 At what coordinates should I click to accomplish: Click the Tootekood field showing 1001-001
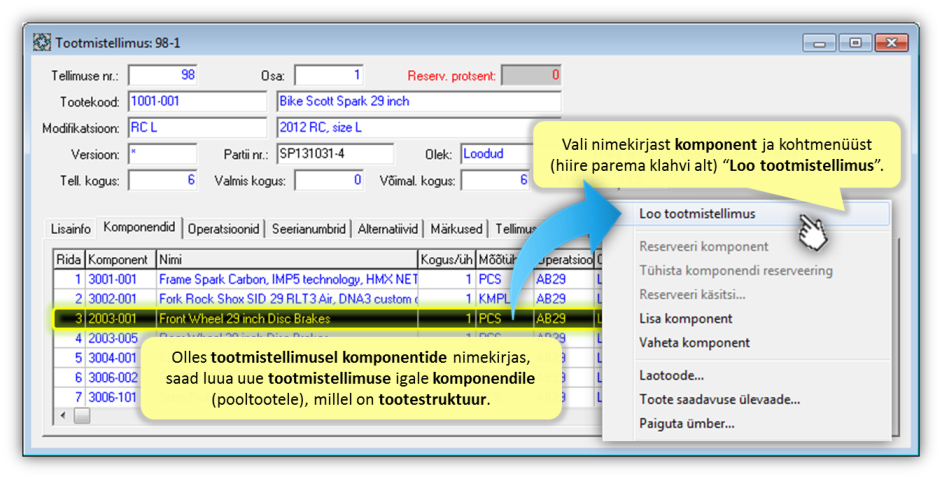point(197,102)
